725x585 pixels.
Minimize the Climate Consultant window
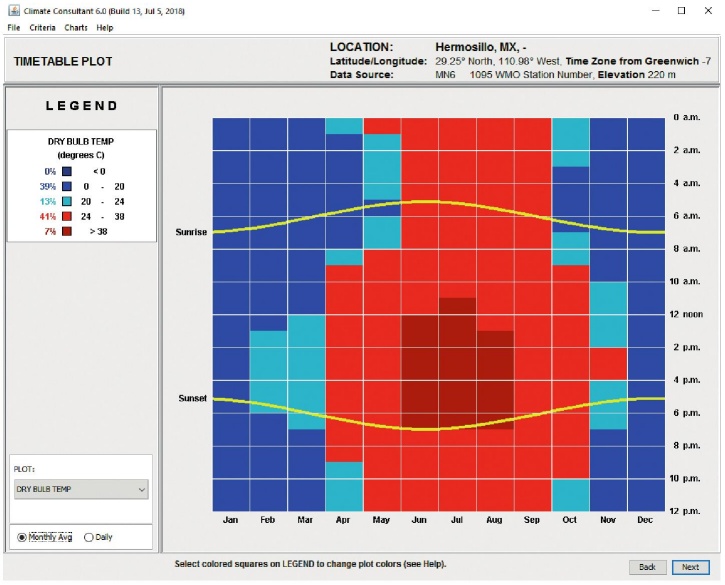(x=653, y=10)
